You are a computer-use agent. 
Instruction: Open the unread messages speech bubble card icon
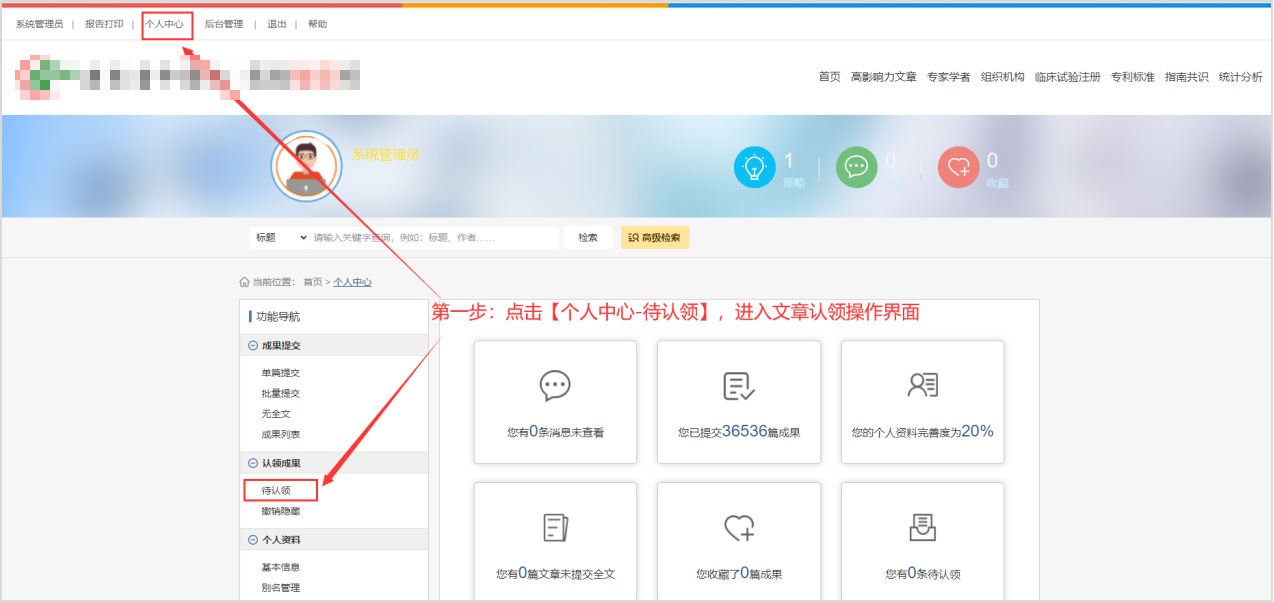[555, 386]
